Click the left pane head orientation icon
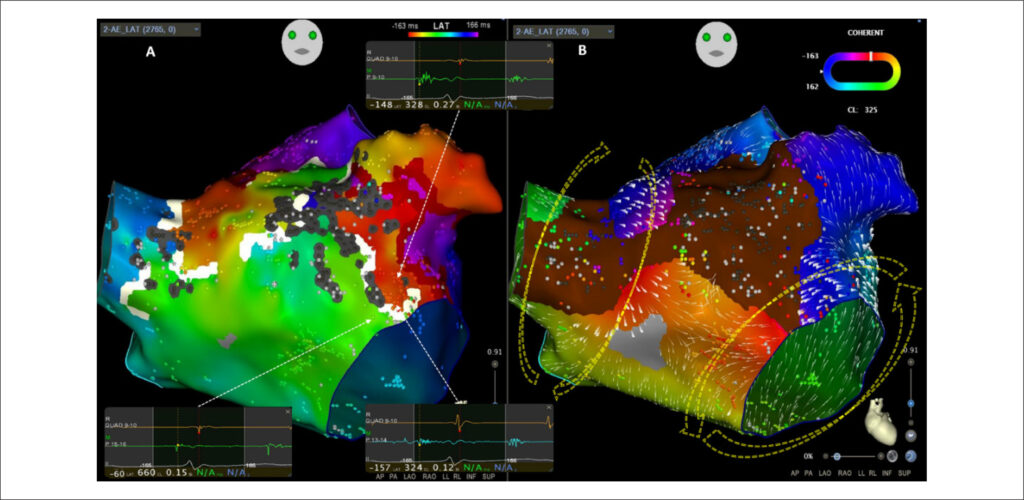This screenshot has height=500, width=1024. point(302,41)
